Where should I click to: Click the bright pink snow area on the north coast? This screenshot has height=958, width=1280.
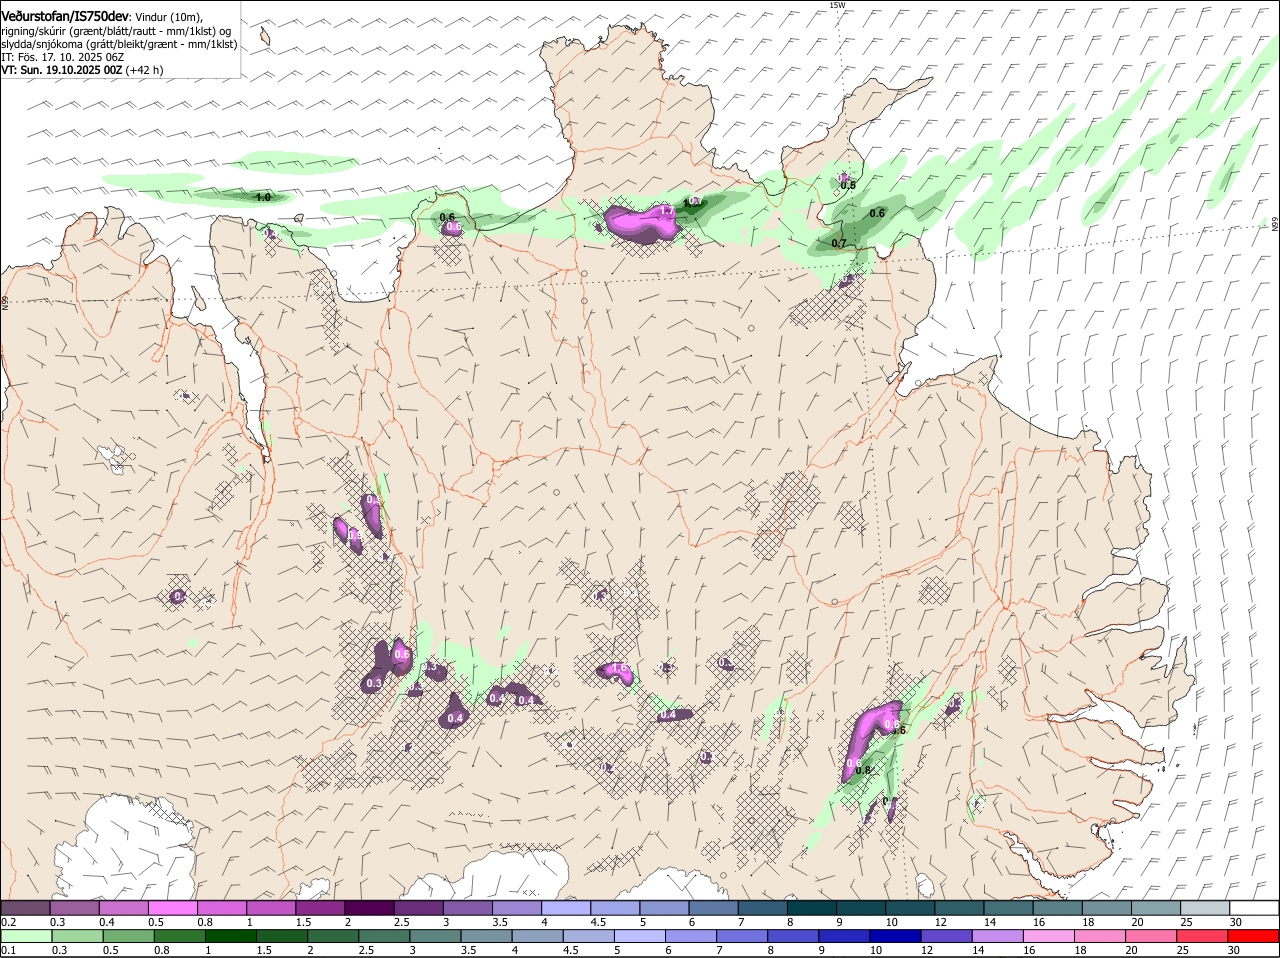[x=642, y=222]
